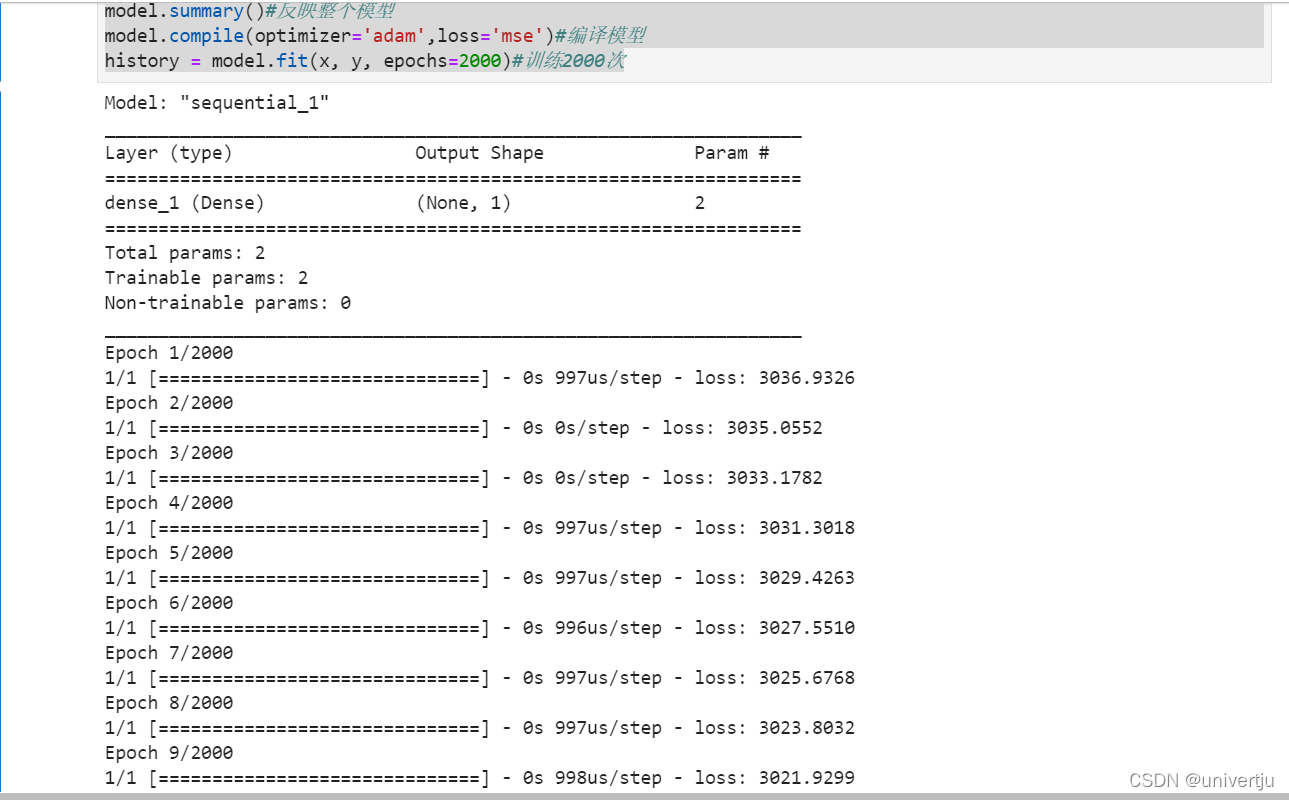Click the 'Epoch 9/2000' line
This screenshot has height=800, width=1289.
tap(168, 753)
